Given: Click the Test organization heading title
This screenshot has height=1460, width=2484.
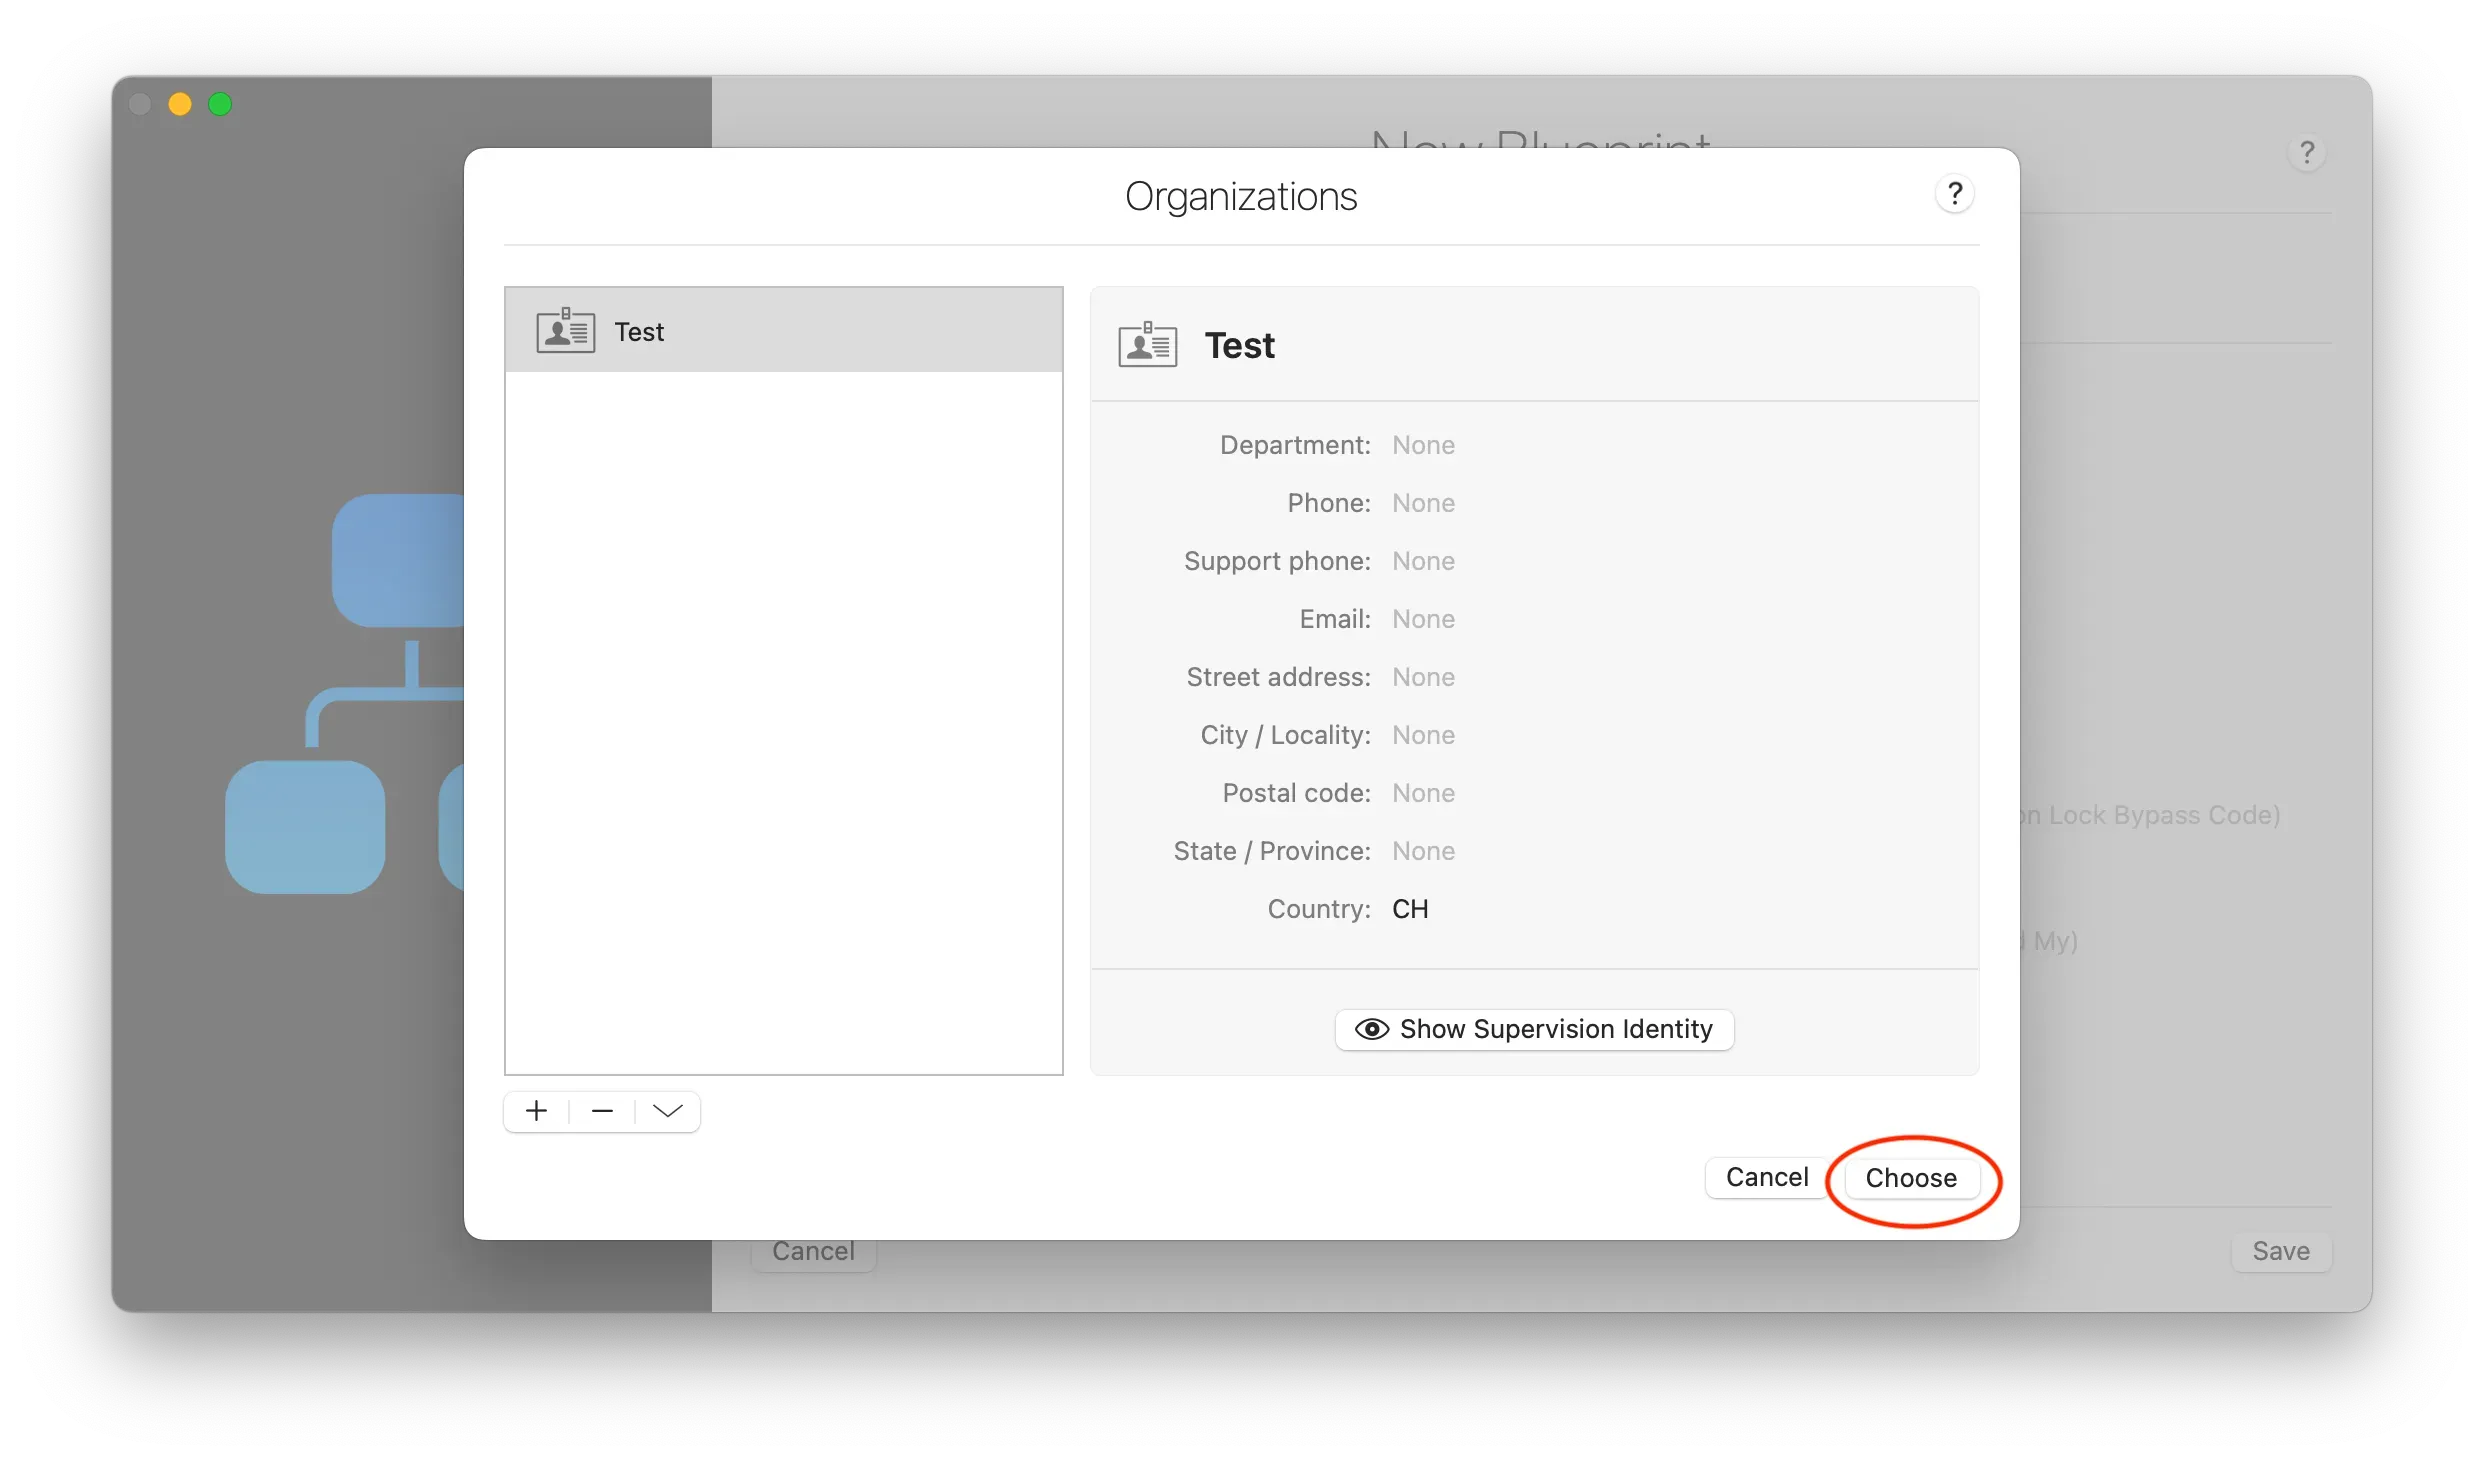Looking at the screenshot, I should 1239,345.
